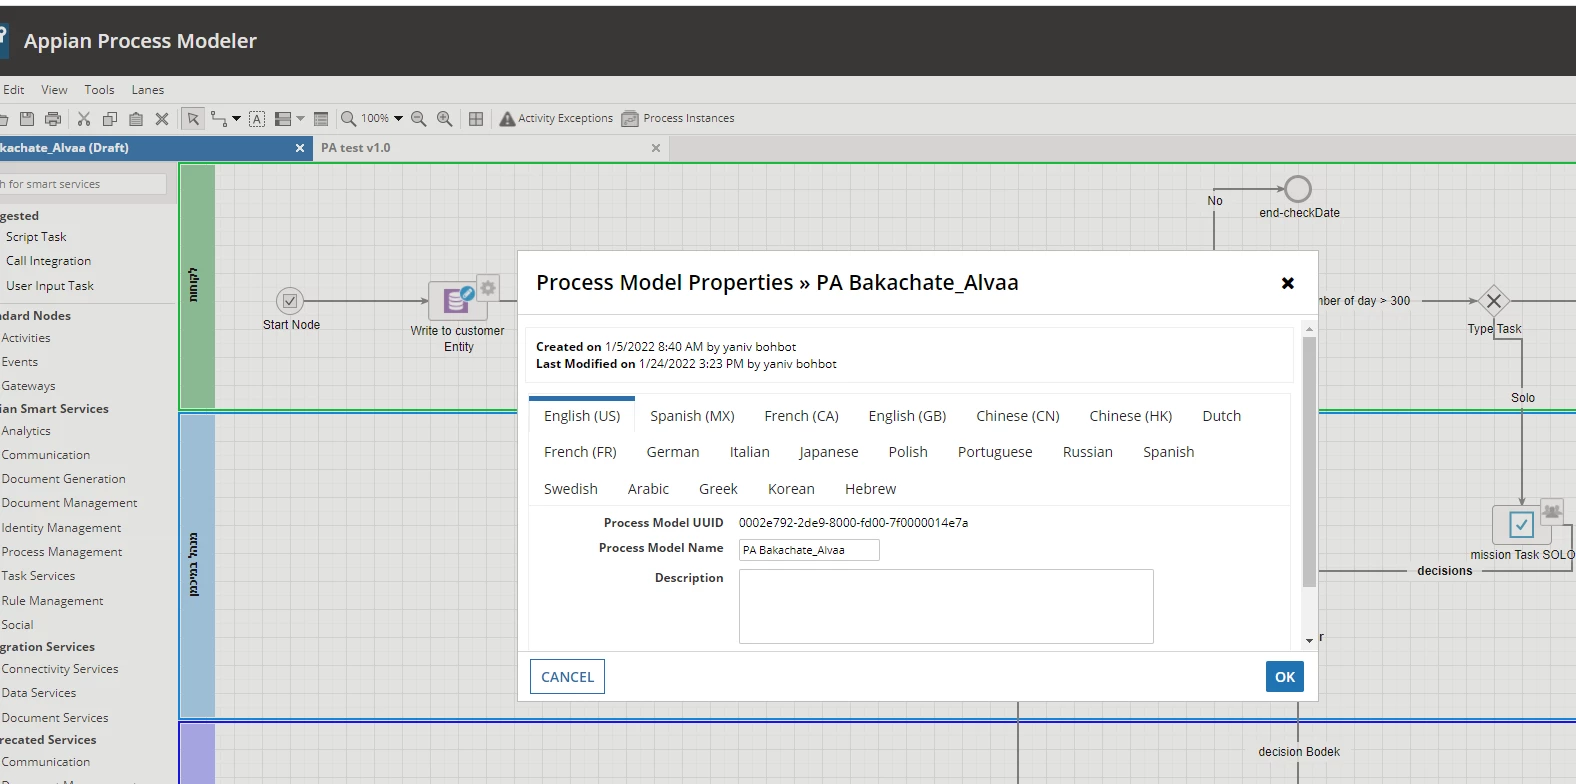Click the Copy icon in the toolbar

coord(110,119)
